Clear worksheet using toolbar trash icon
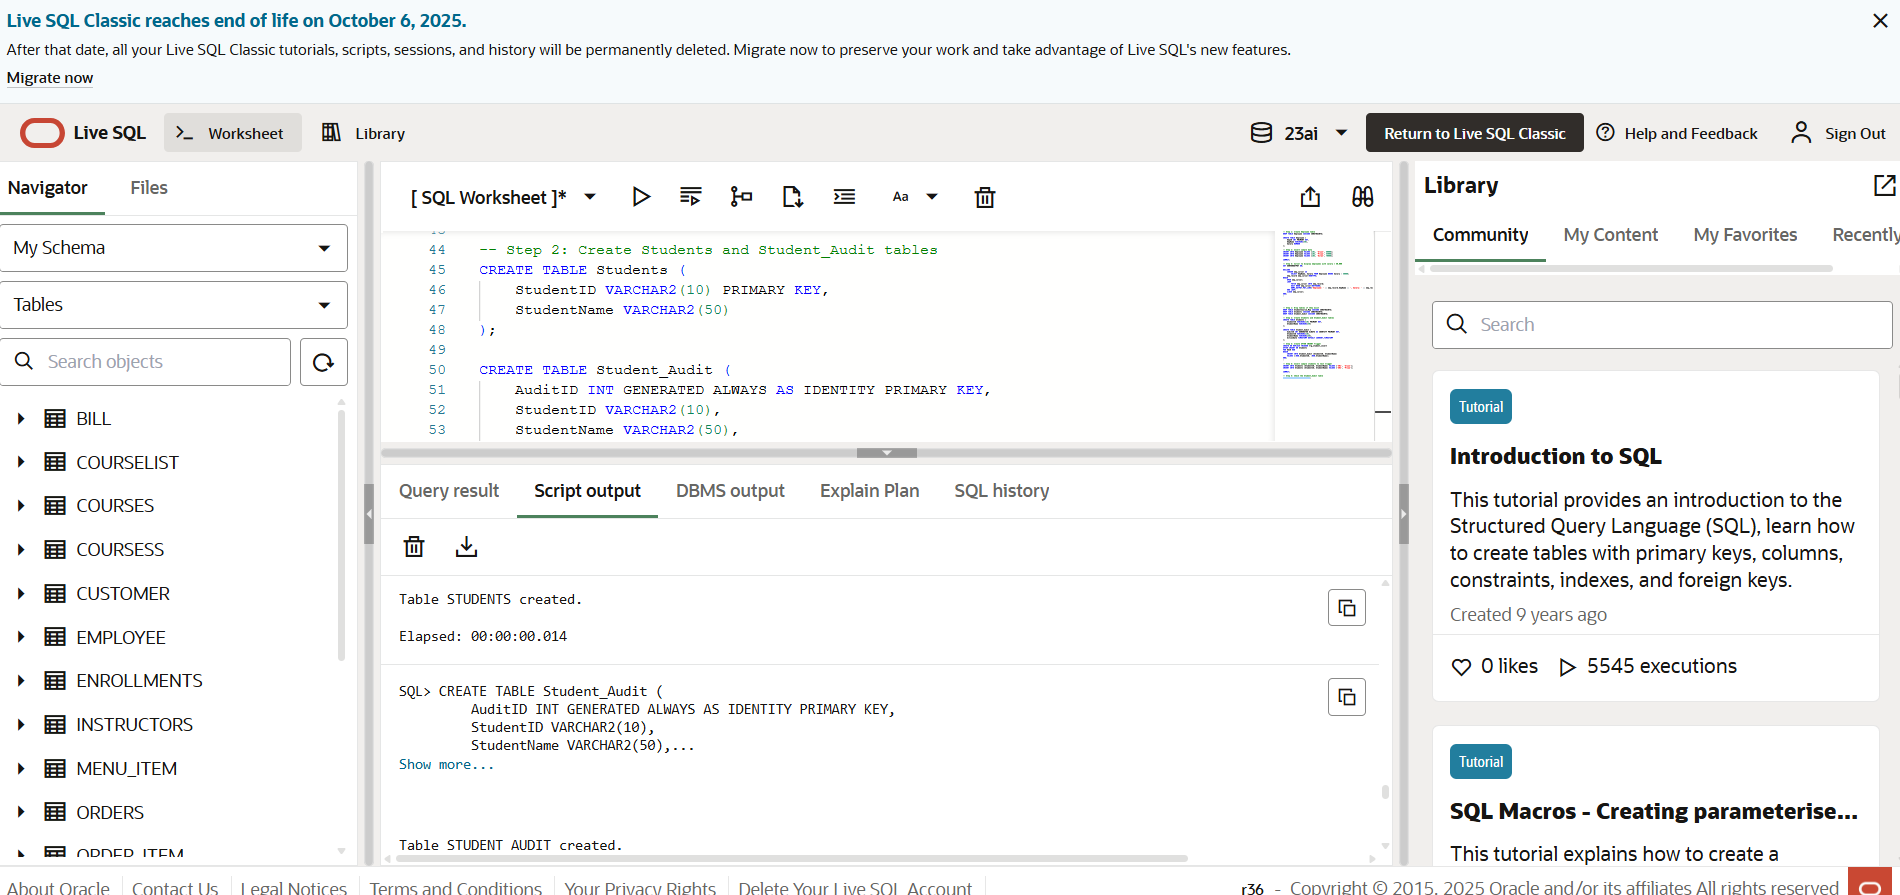Image resolution: width=1900 pixels, height=895 pixels. pyautogui.click(x=985, y=197)
